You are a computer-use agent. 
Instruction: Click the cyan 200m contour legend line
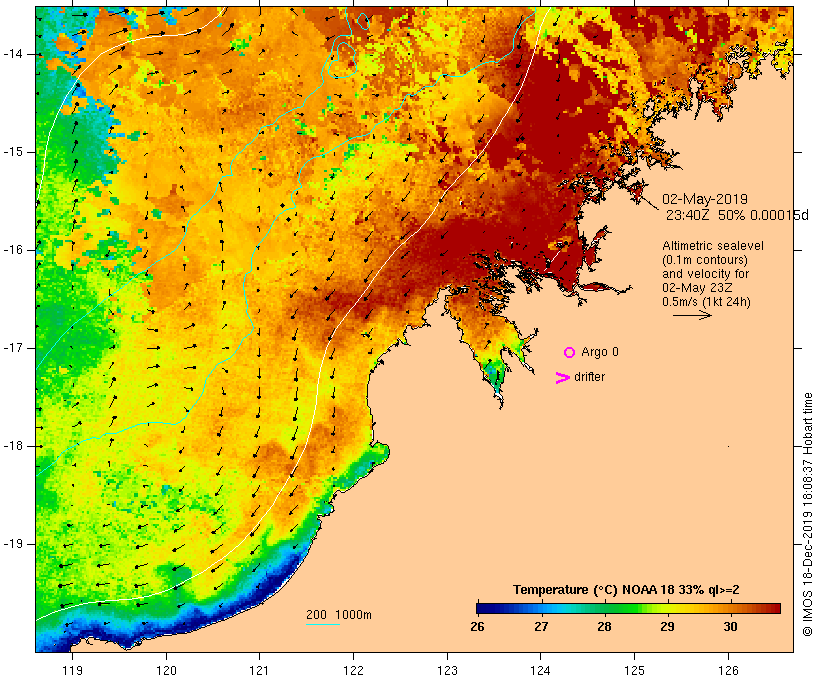coord(323,624)
